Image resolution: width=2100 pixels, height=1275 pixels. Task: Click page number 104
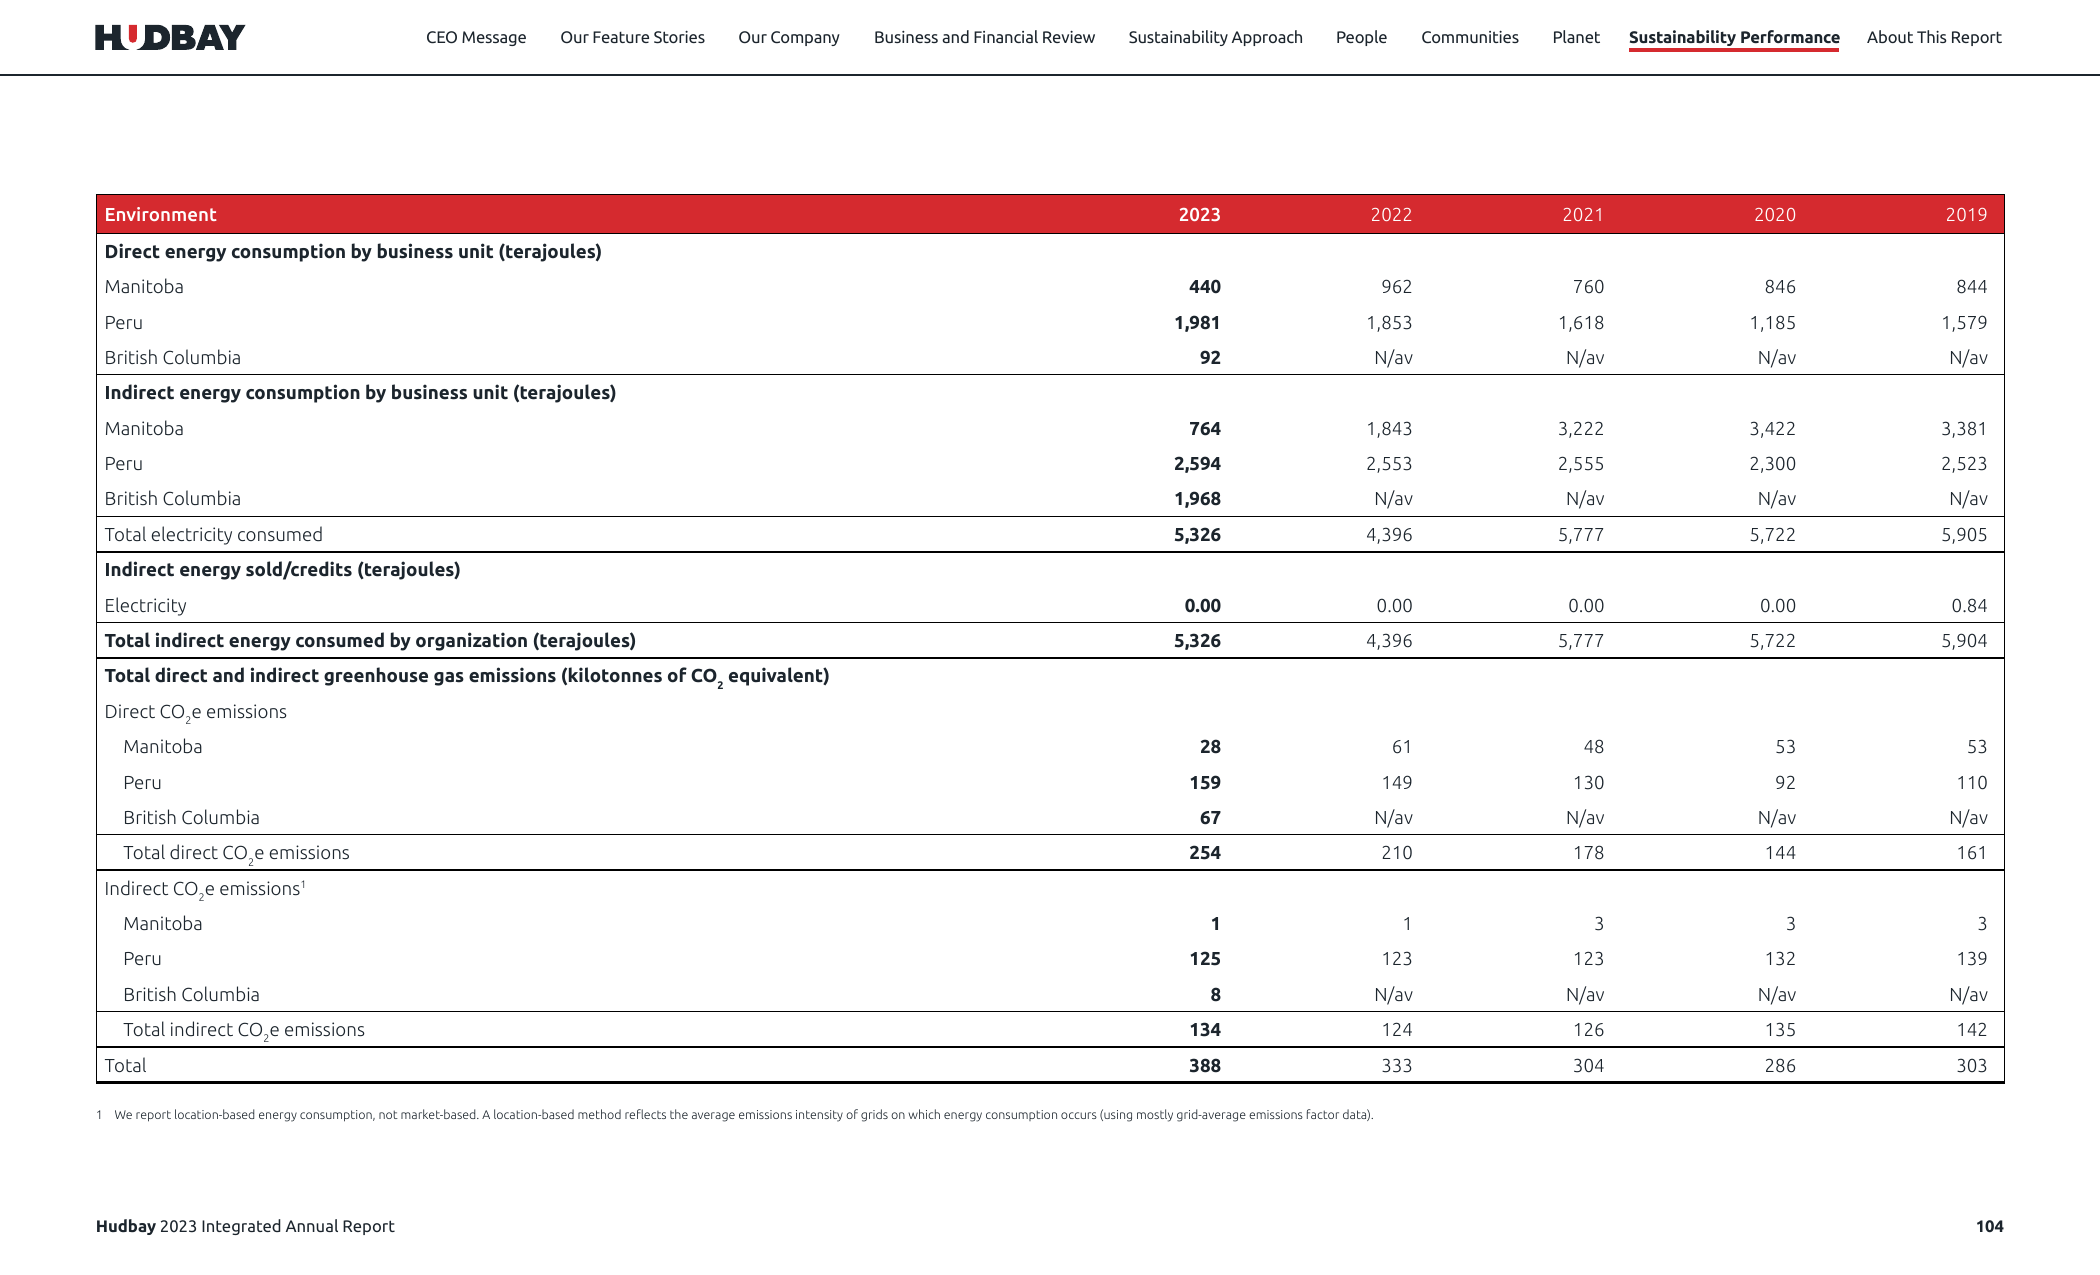pos(1989,1227)
